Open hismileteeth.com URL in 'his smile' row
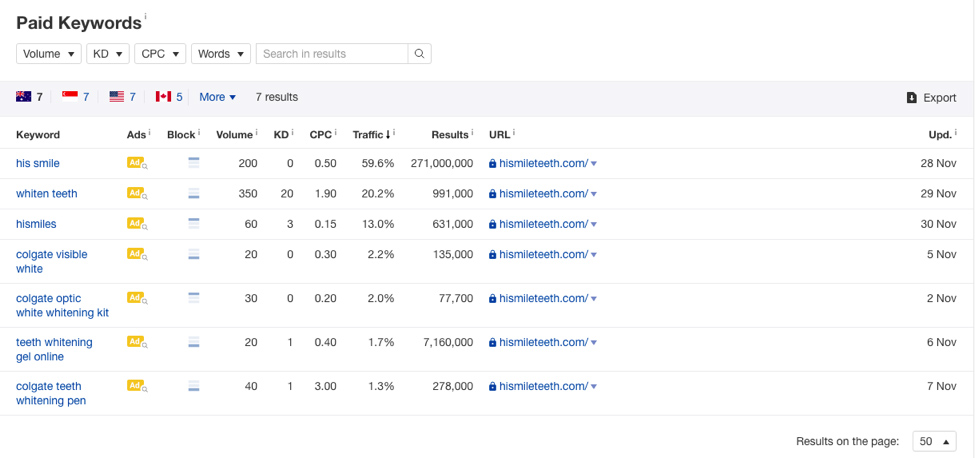975x458 pixels. coord(543,163)
